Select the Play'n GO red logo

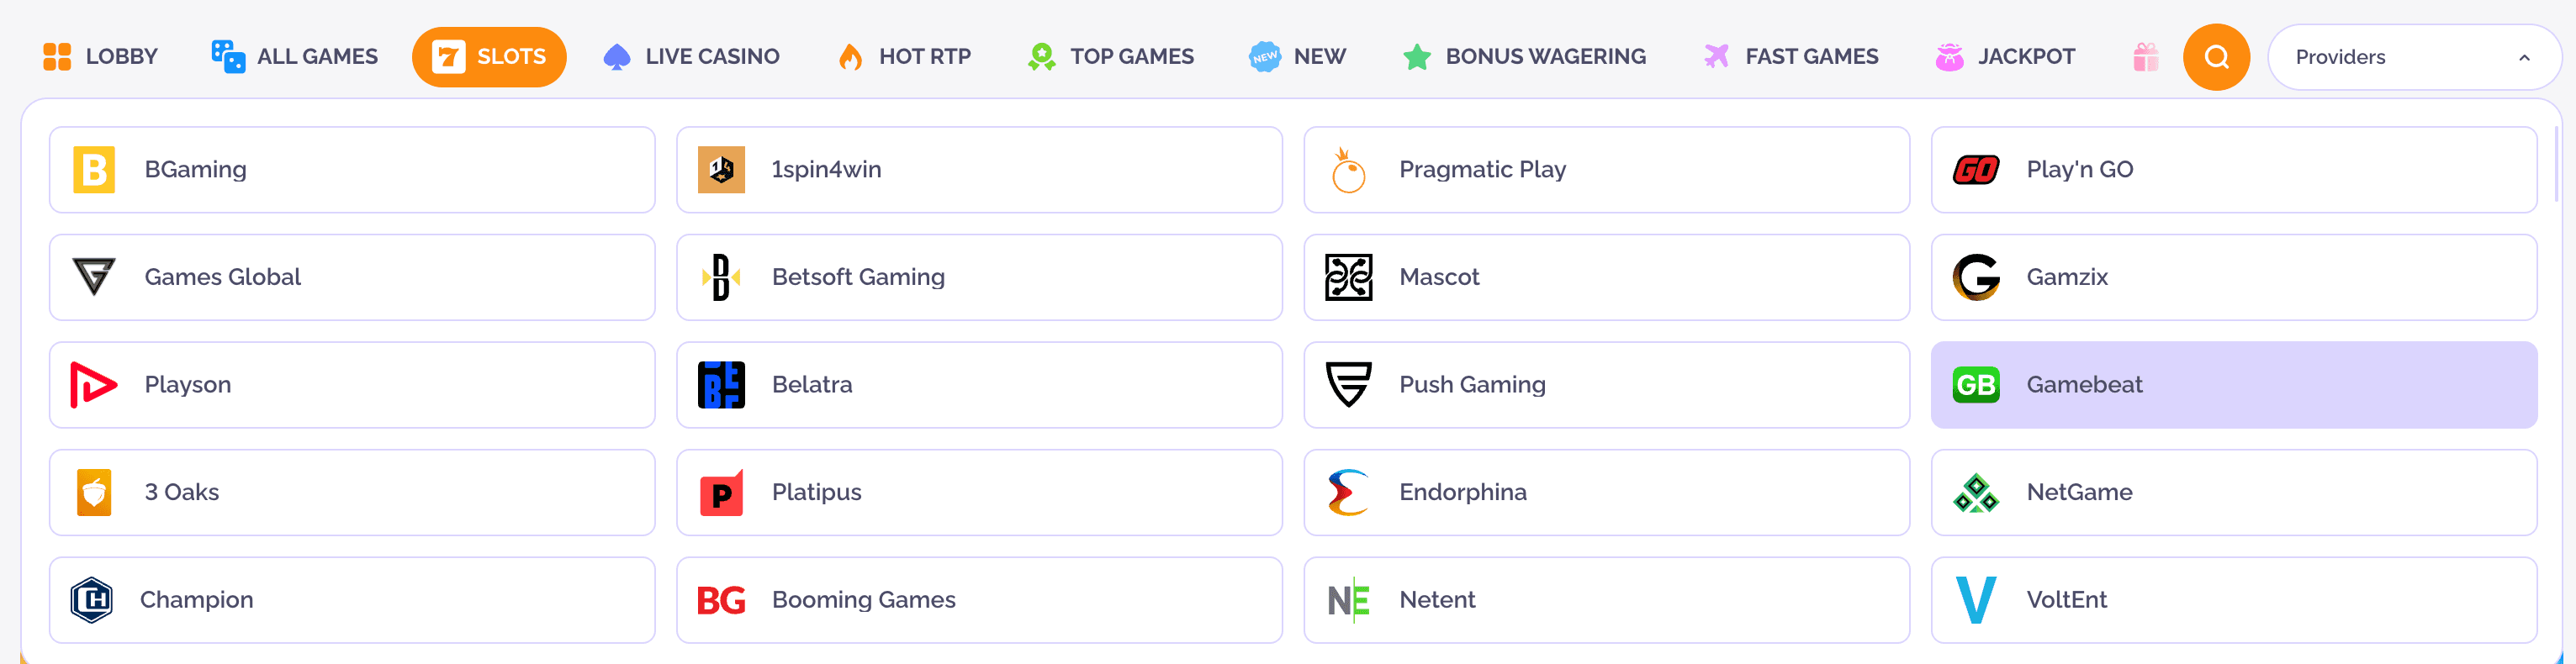click(x=1976, y=169)
